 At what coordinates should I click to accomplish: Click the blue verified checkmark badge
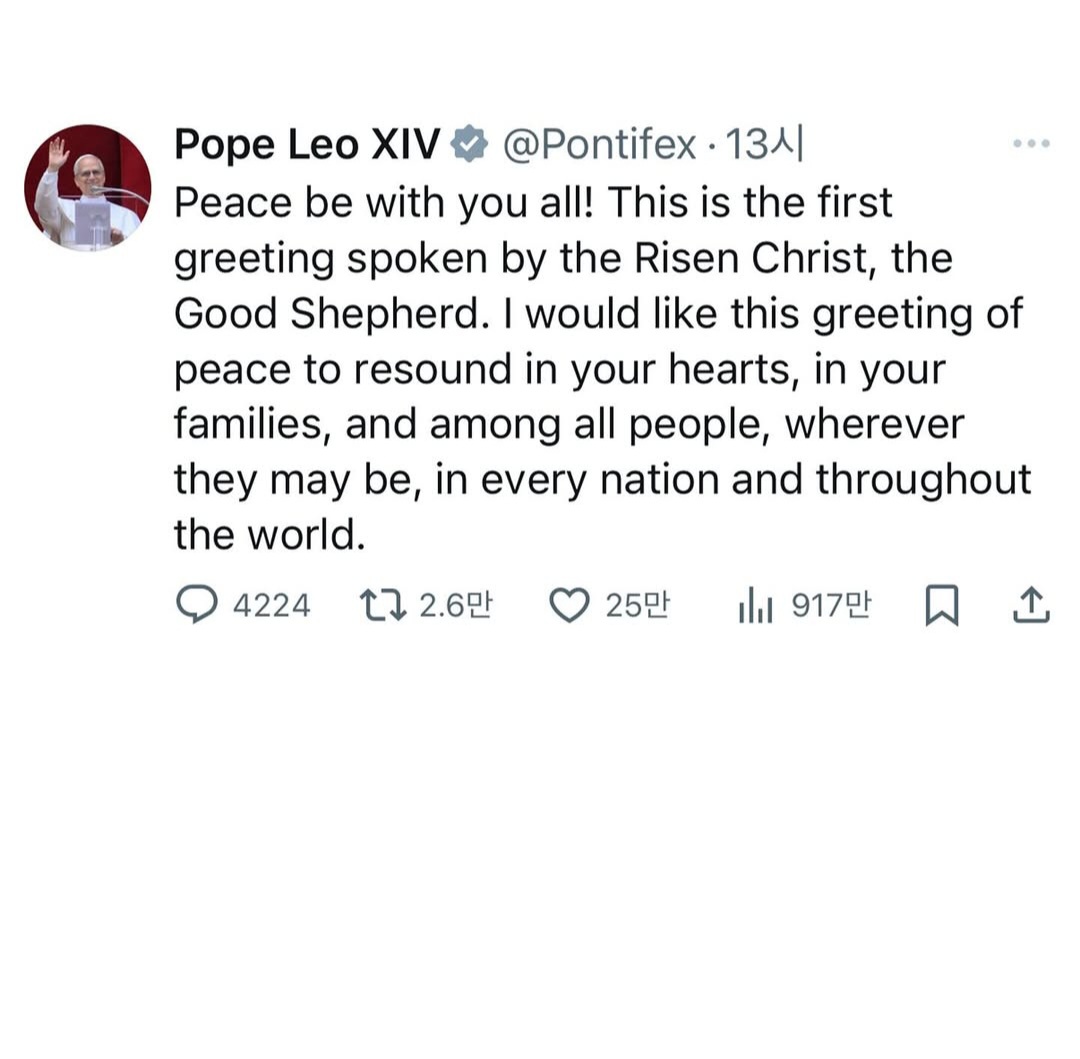tap(469, 144)
